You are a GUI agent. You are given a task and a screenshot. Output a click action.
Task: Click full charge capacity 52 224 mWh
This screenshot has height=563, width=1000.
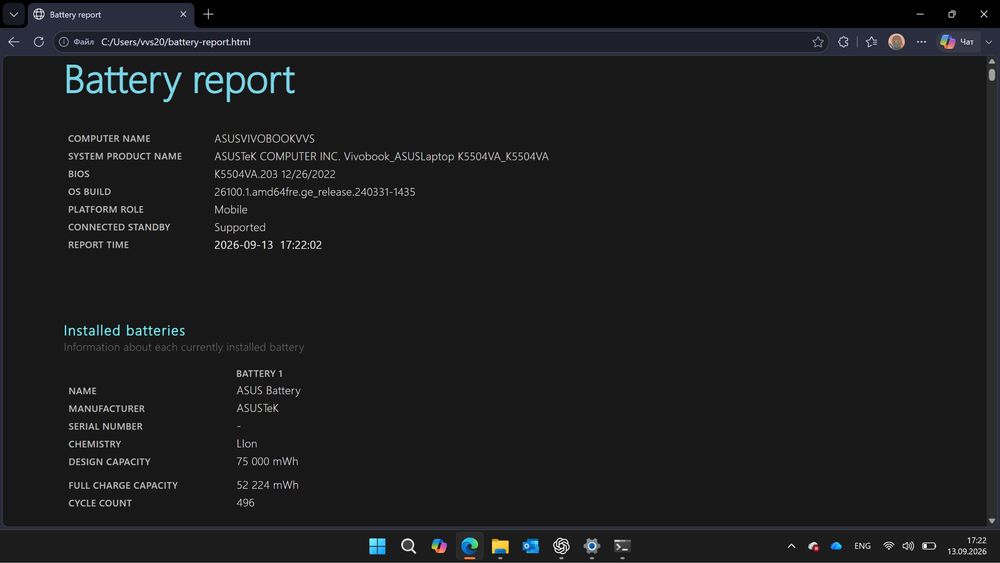pyautogui.click(x=267, y=485)
